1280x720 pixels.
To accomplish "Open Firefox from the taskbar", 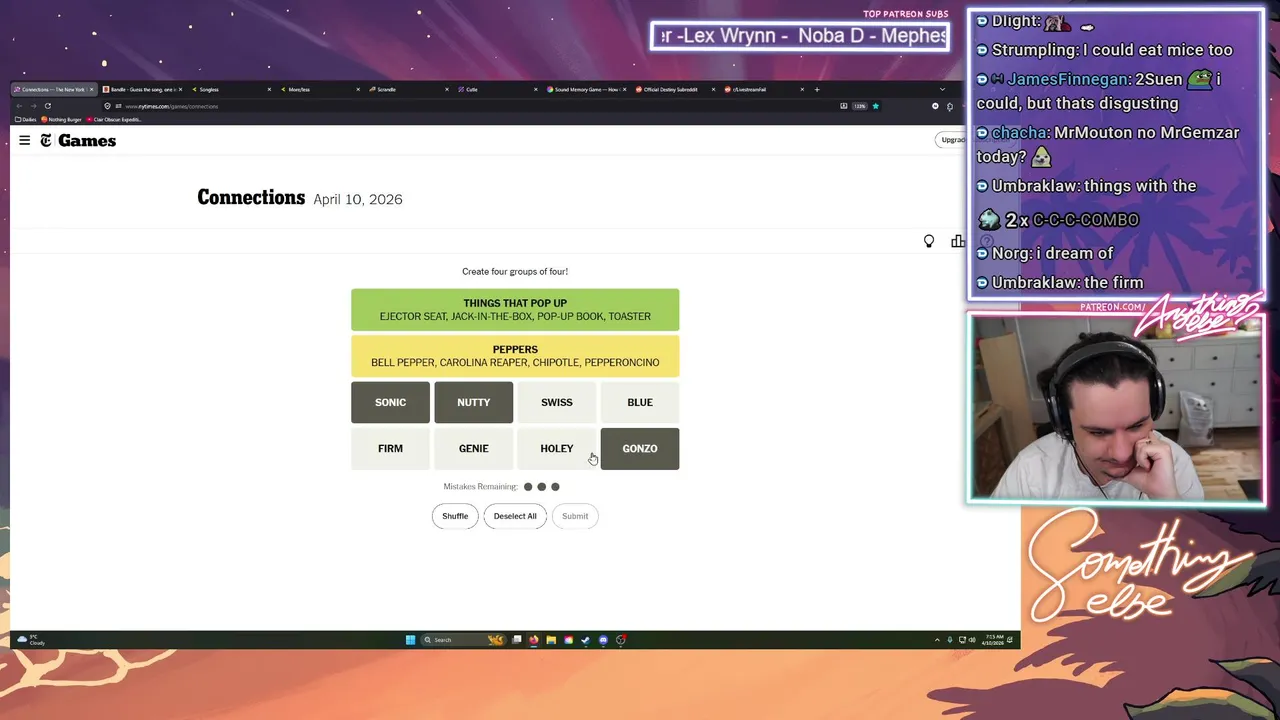I will coord(534,640).
